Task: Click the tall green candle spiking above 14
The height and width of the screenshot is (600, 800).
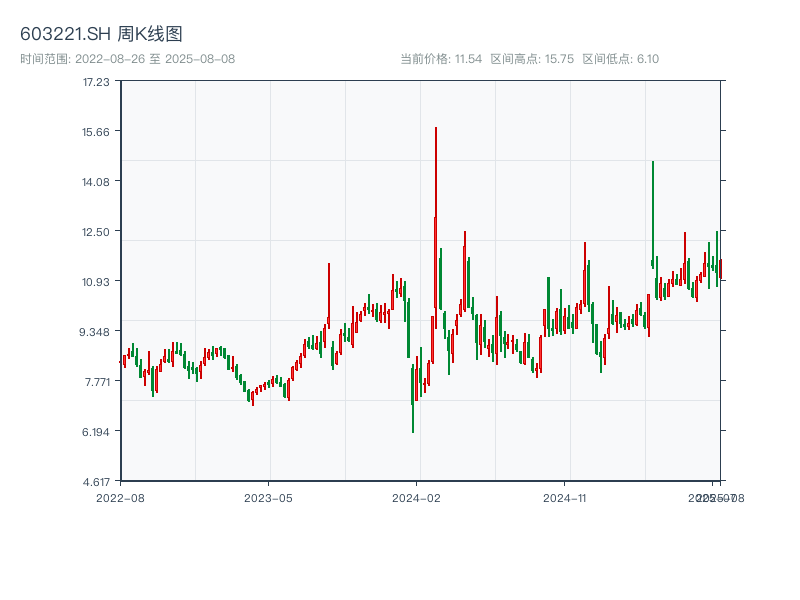Action: (653, 210)
